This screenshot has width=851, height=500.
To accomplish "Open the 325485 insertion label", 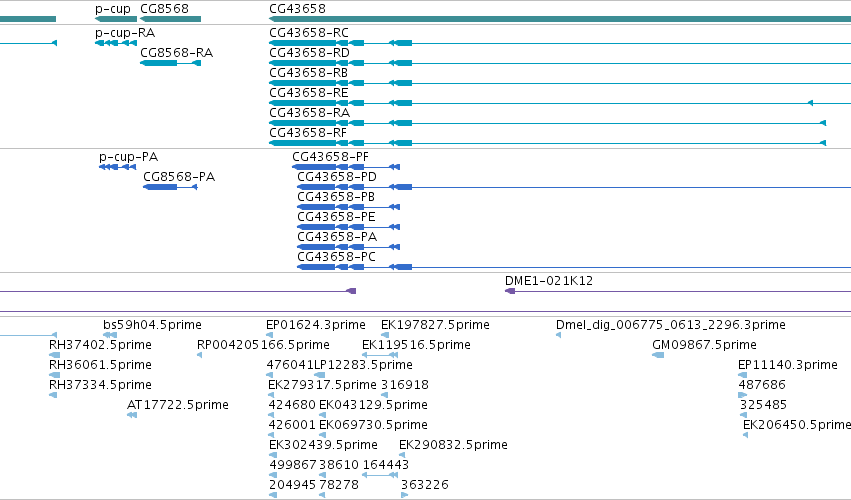I will coord(763,406).
